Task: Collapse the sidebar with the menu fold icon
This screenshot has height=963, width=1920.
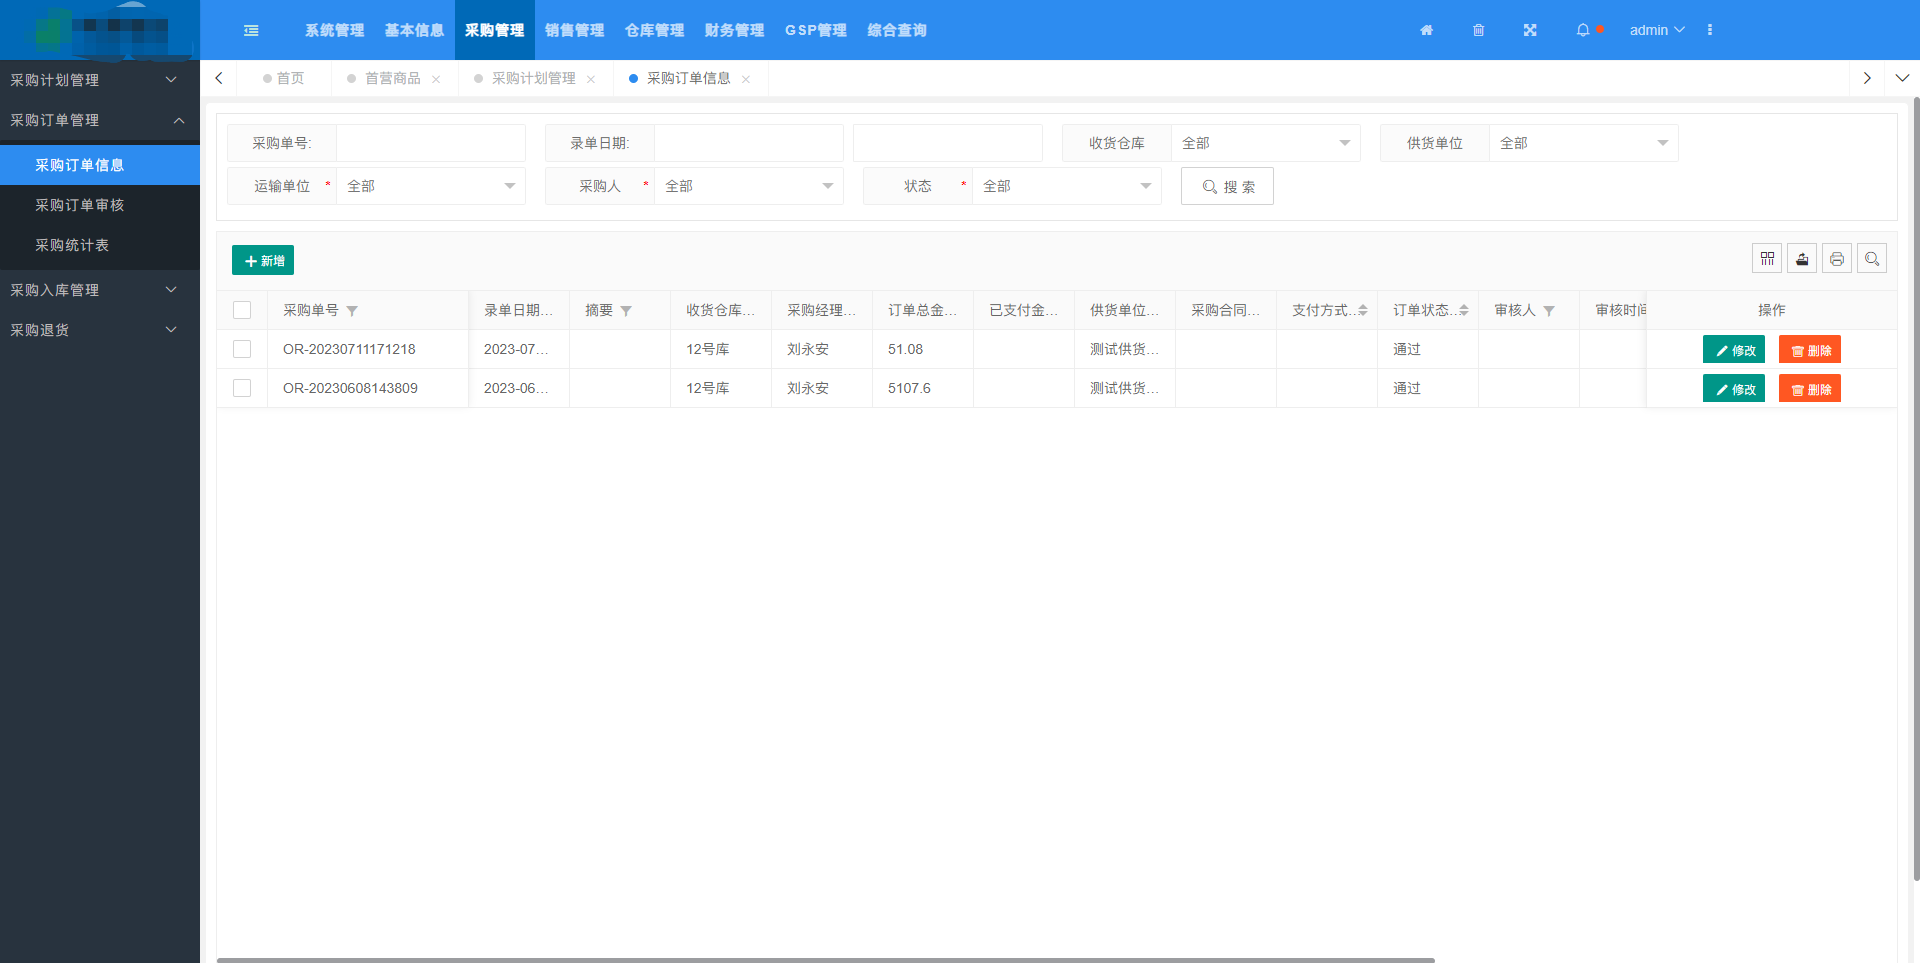Action: coord(251,30)
